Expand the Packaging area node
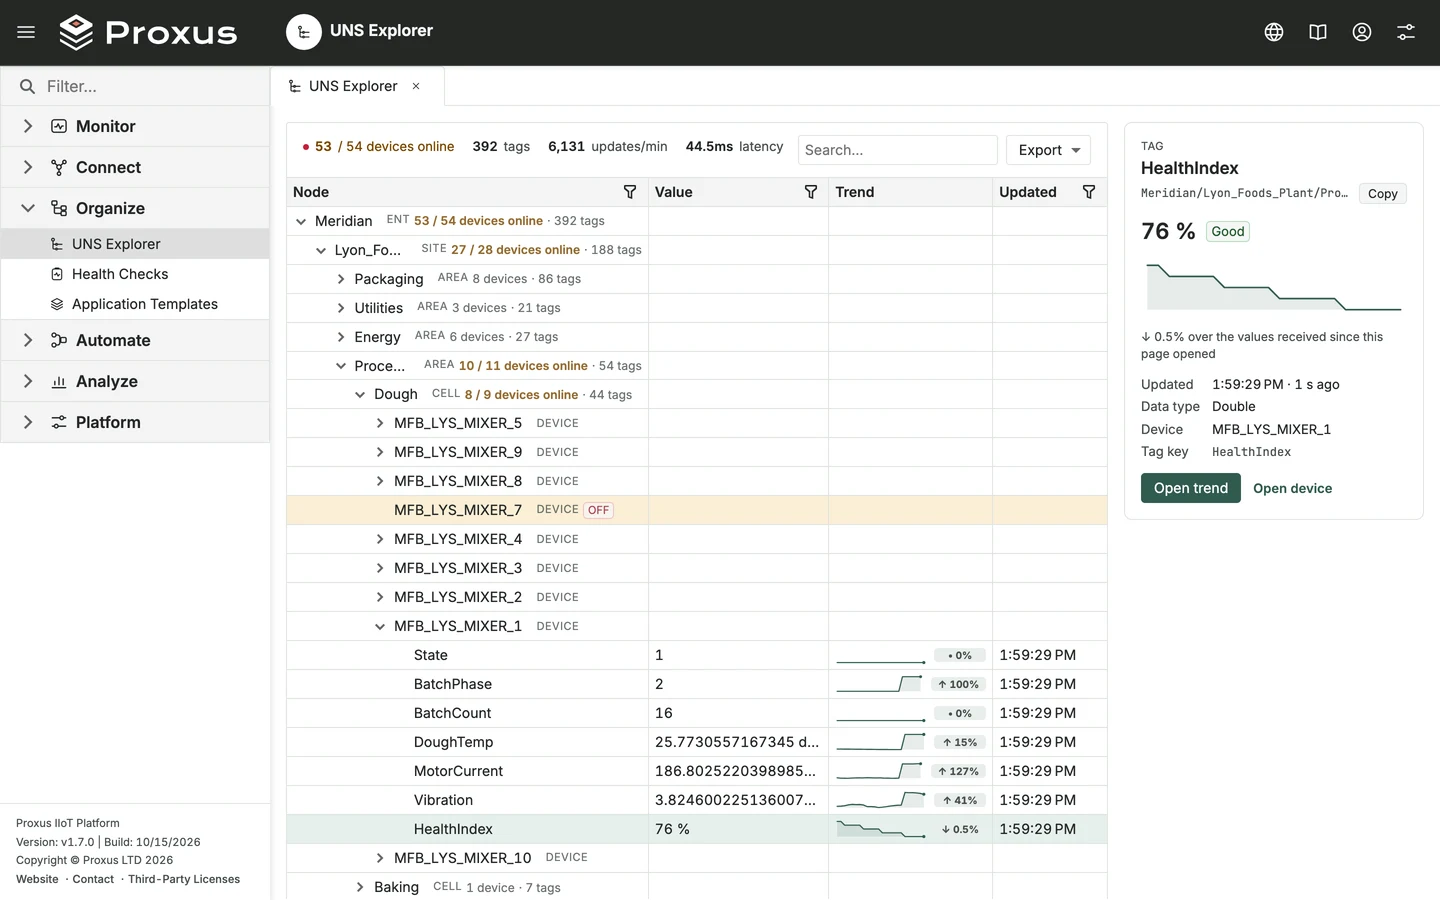Viewport: 1440px width, 900px height. point(341,279)
